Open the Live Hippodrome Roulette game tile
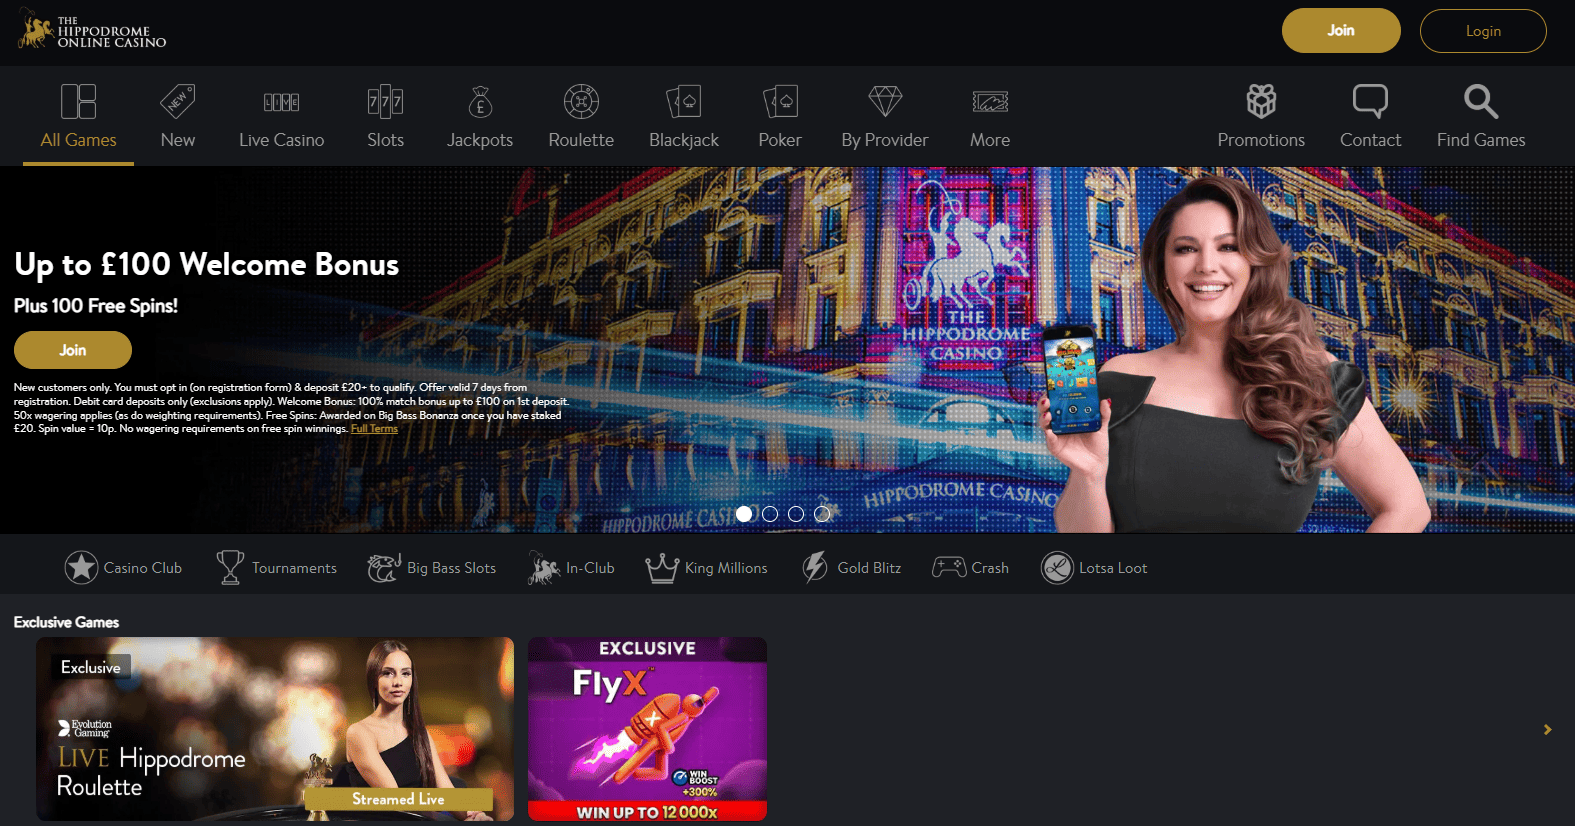1575x826 pixels. point(275,729)
